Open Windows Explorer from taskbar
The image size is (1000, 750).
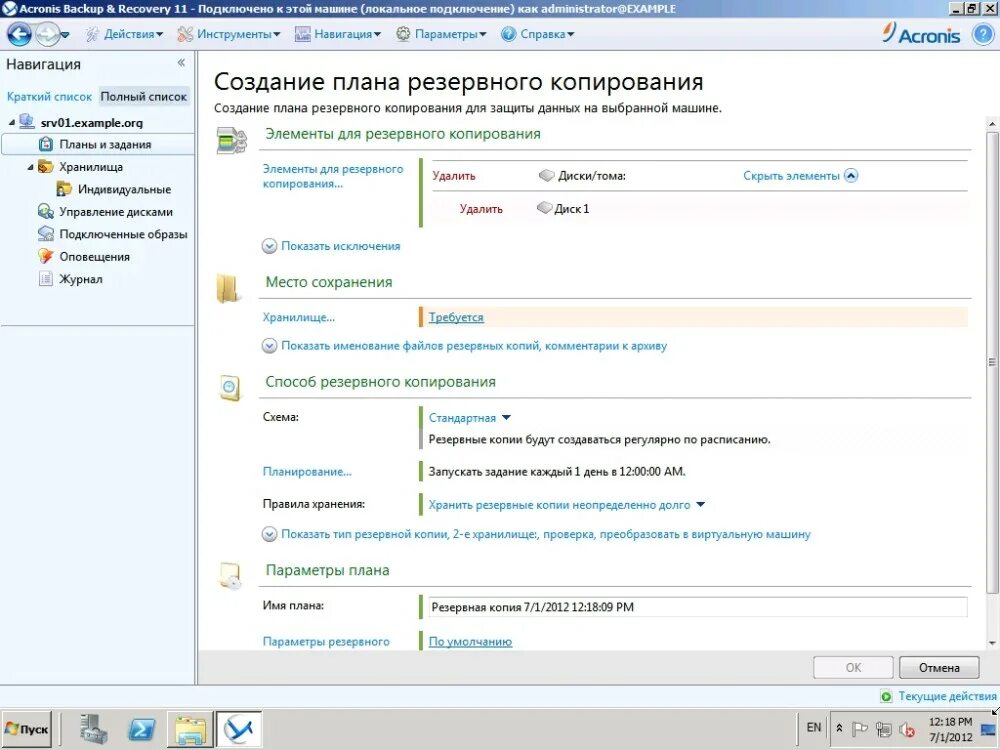tap(190, 730)
